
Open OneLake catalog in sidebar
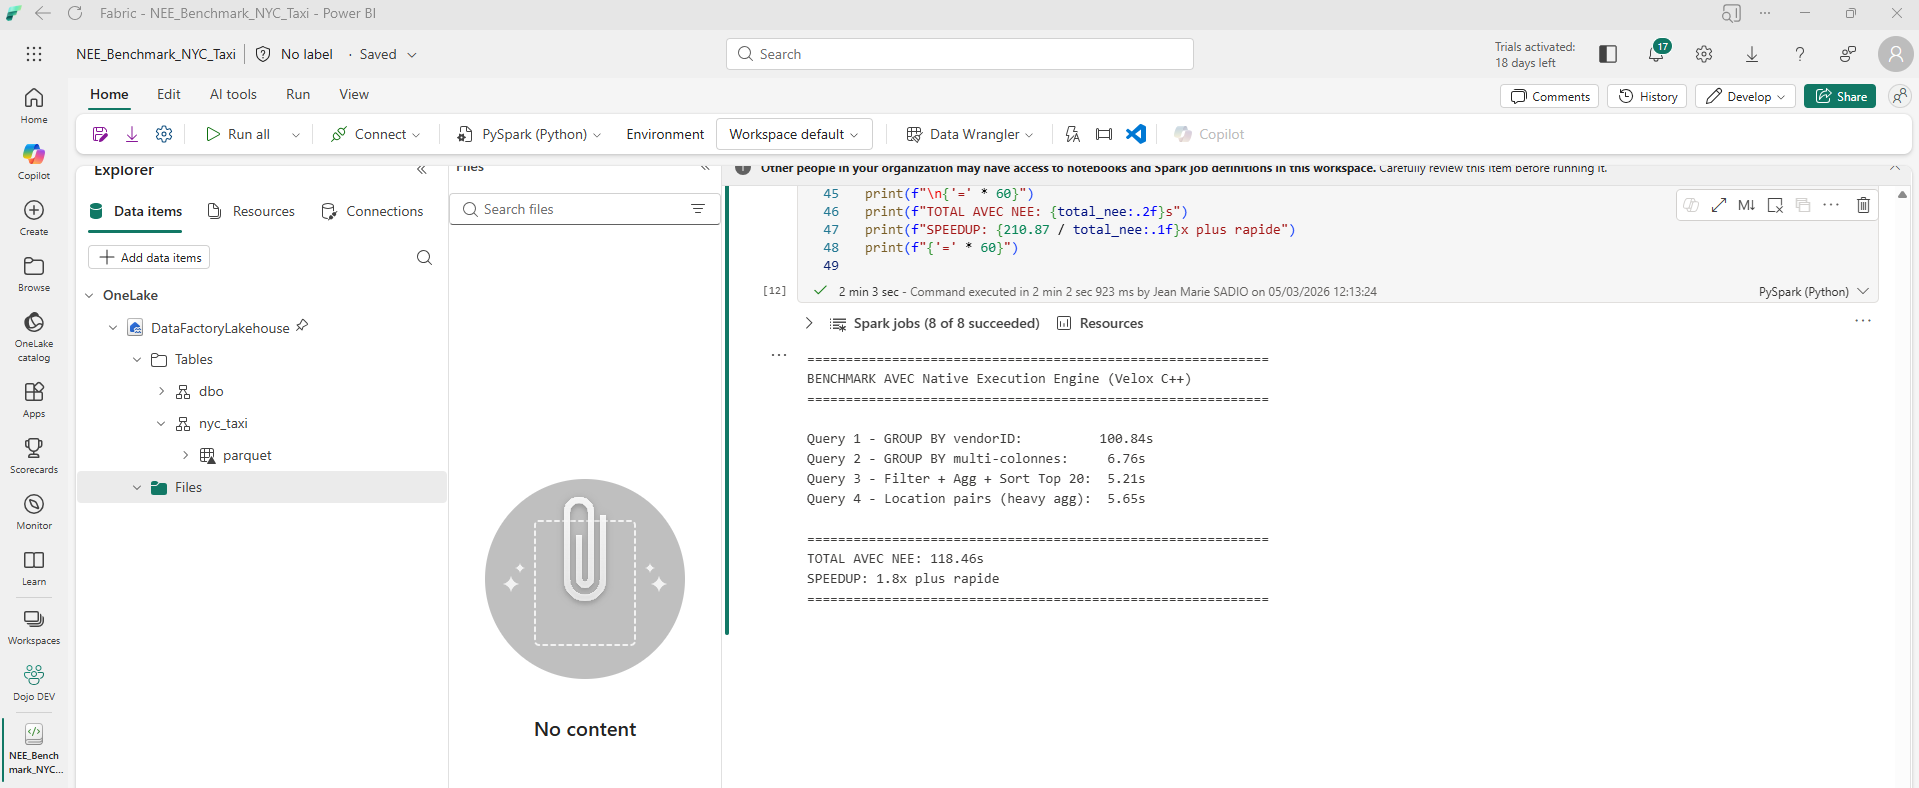pyautogui.click(x=34, y=335)
